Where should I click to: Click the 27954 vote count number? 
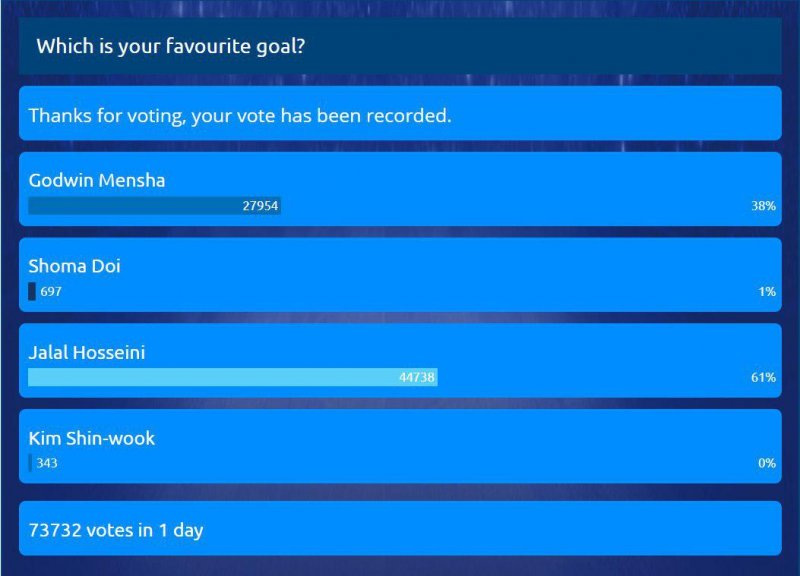[x=260, y=206]
